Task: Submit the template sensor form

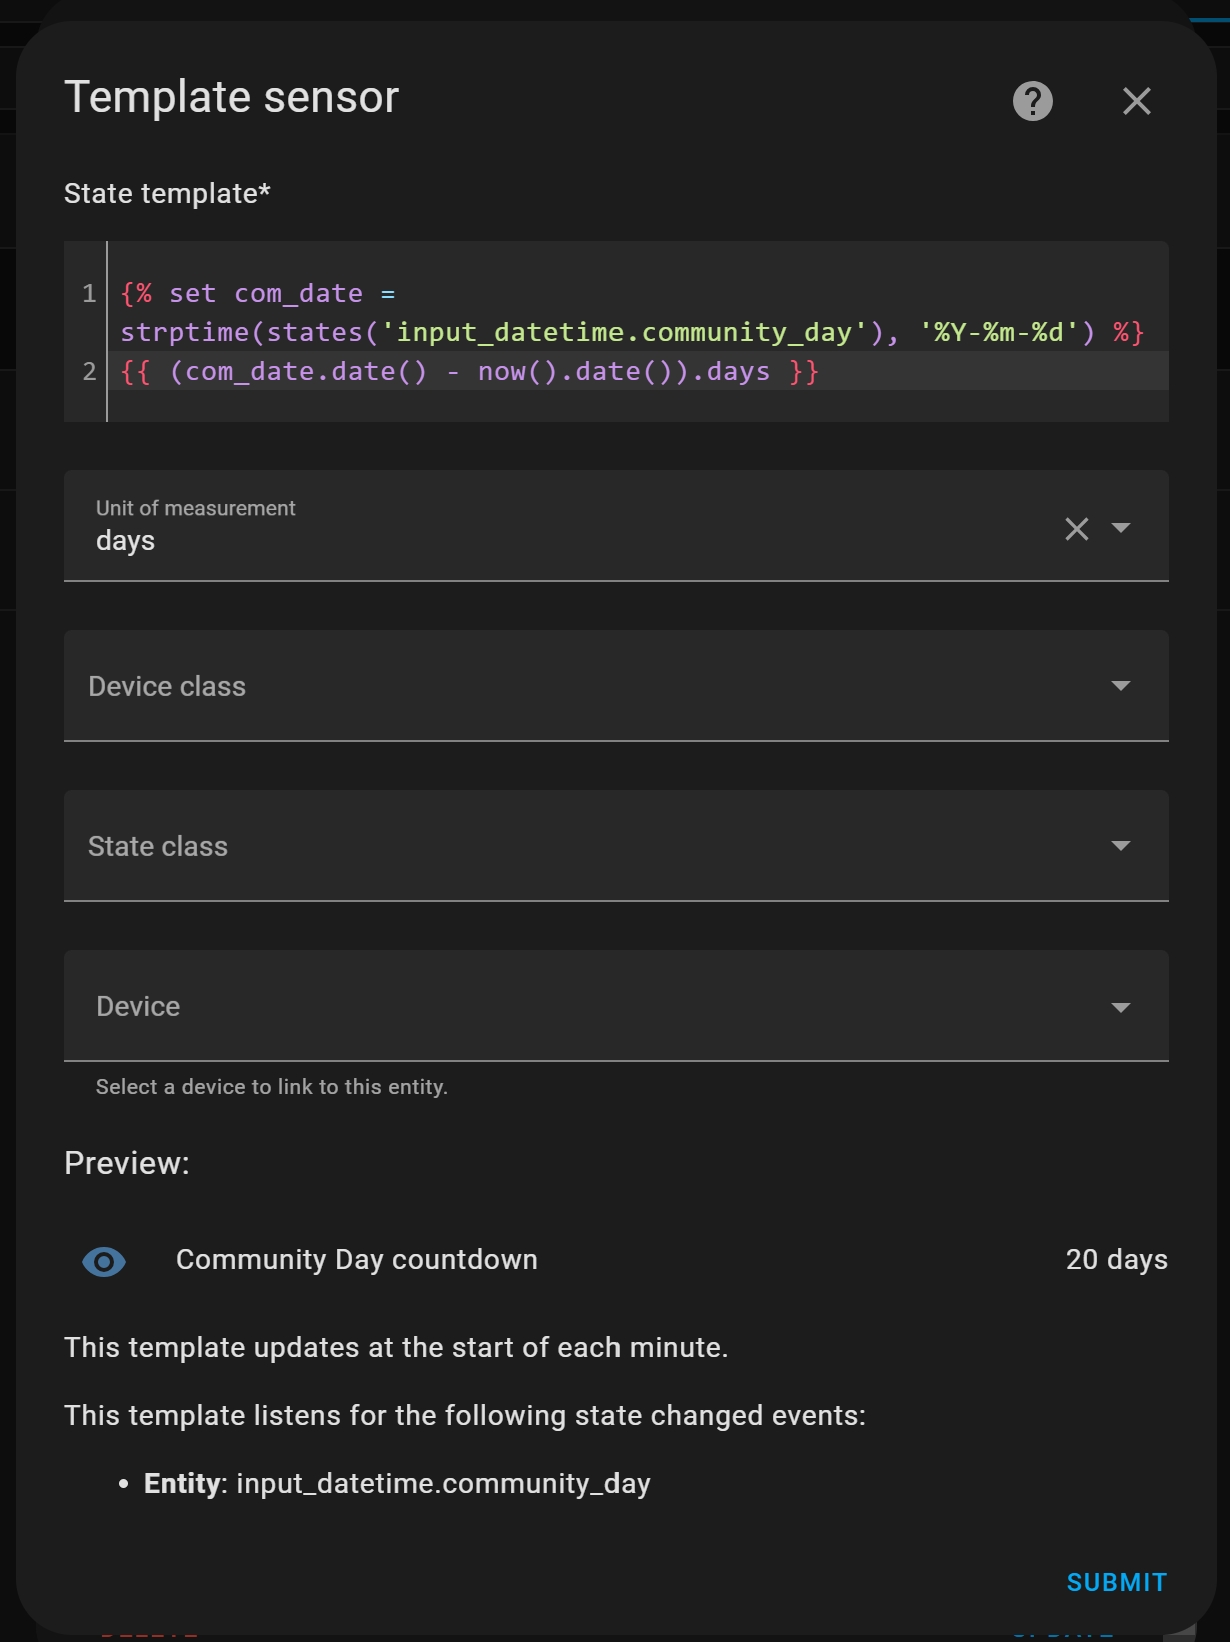Action: [1117, 1582]
